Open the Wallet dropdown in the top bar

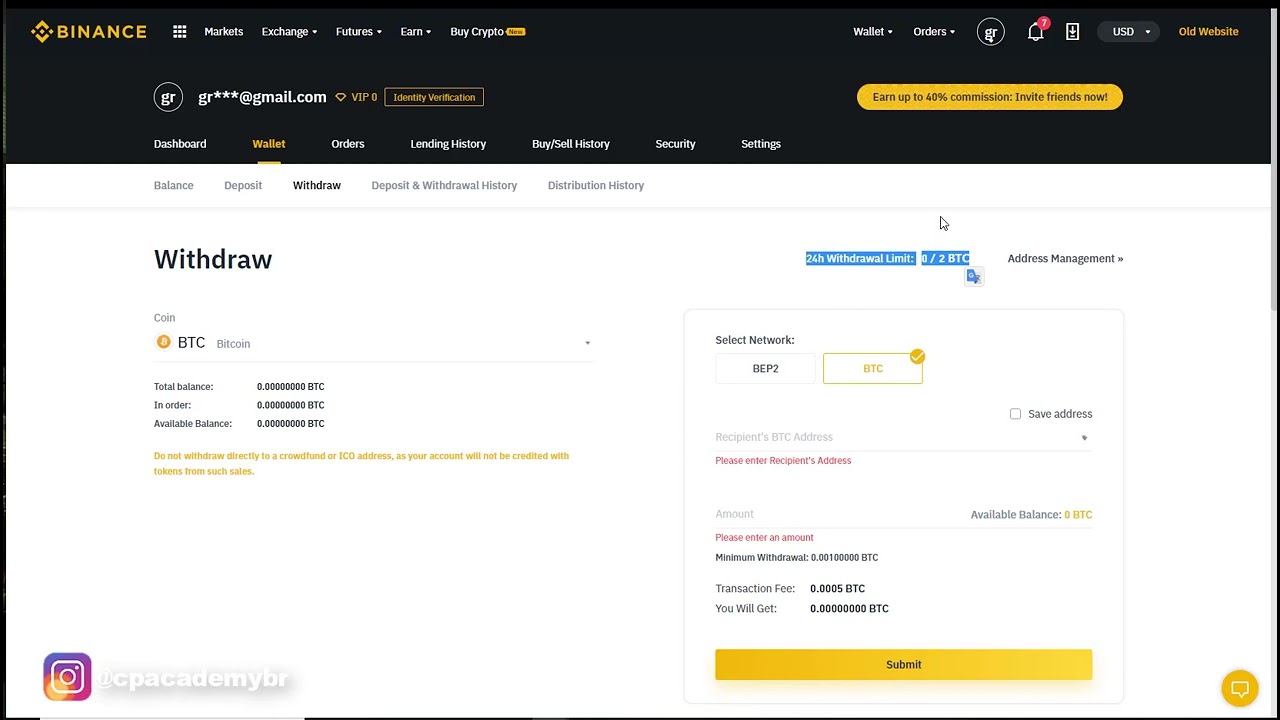point(873,32)
